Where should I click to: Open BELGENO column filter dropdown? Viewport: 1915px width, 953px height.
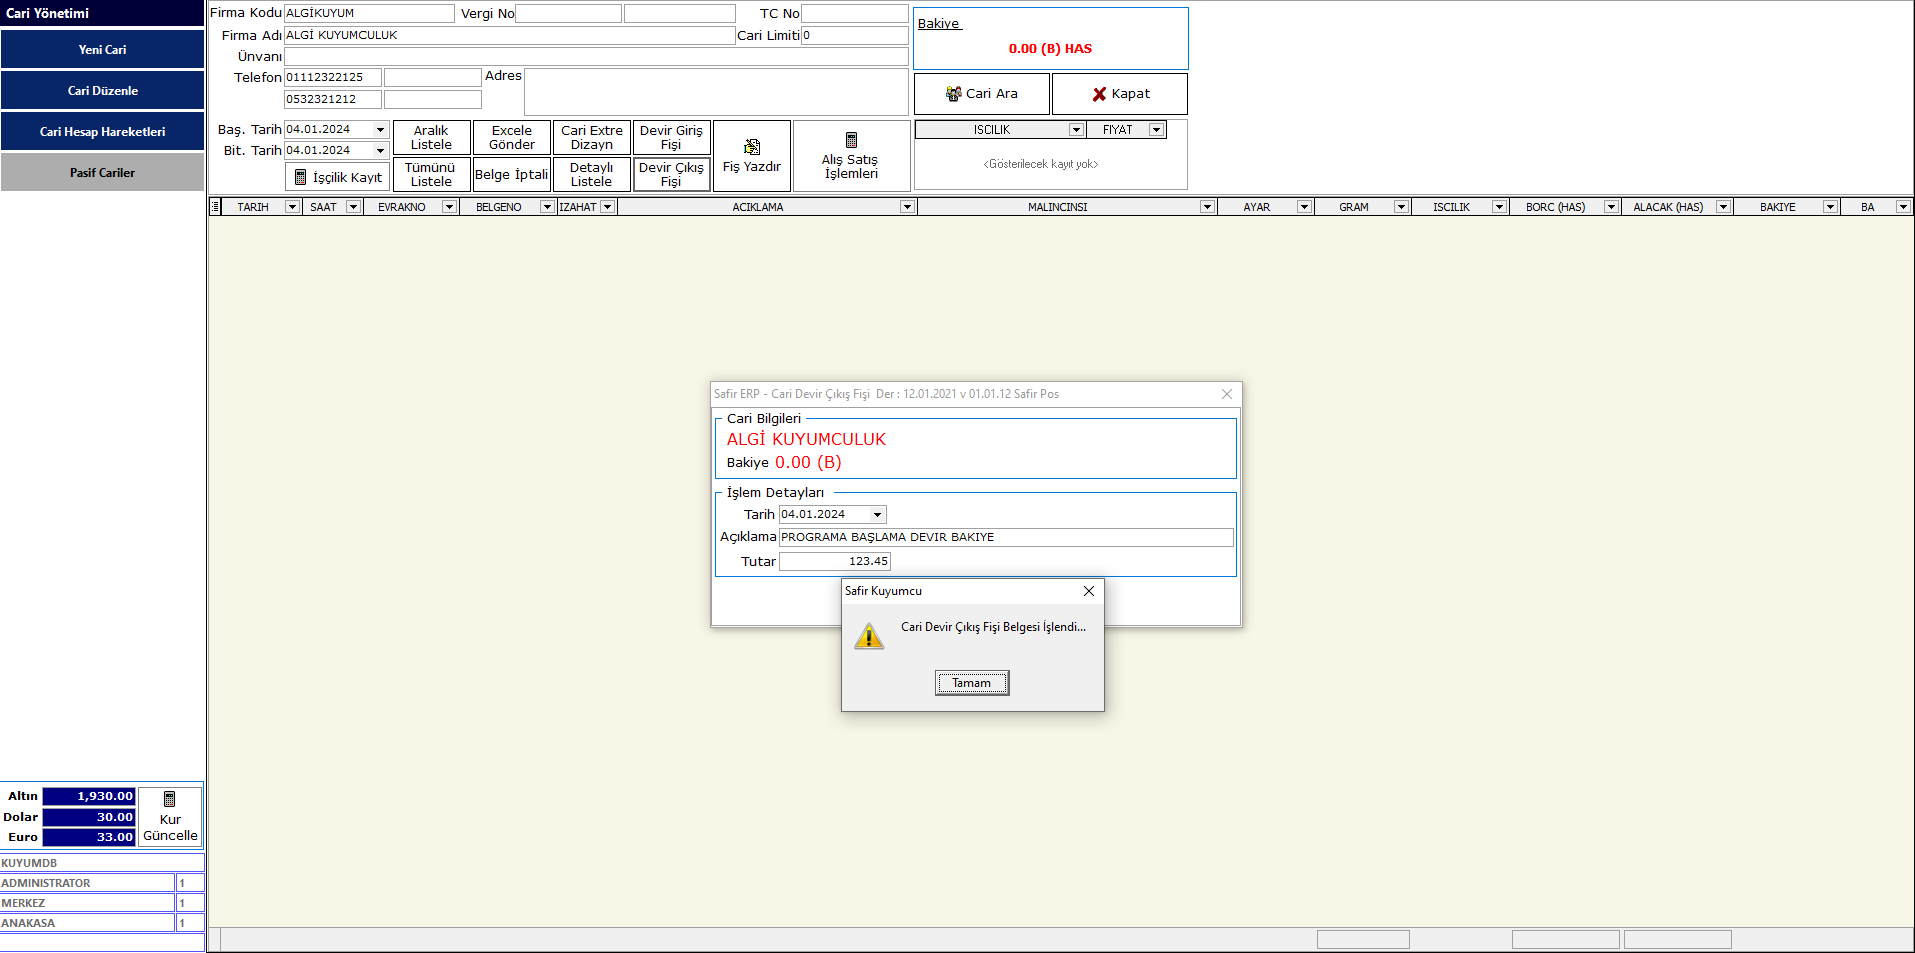[547, 207]
